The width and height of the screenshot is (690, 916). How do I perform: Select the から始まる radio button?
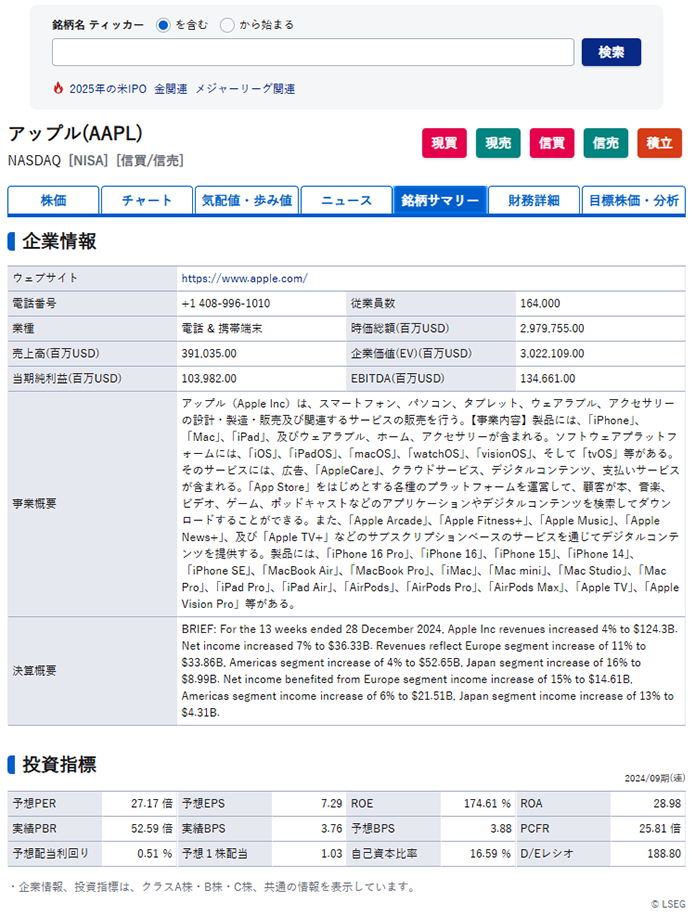[227, 25]
